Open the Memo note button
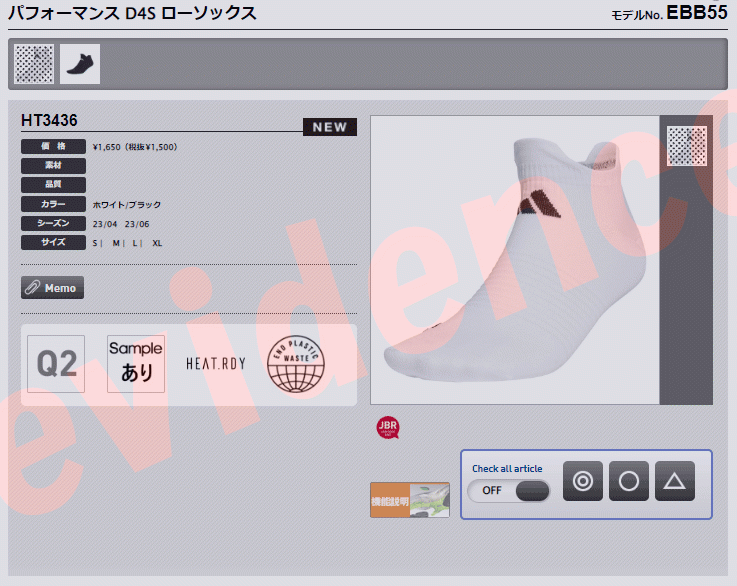Screen dimensions: 737x586 pos(53,288)
